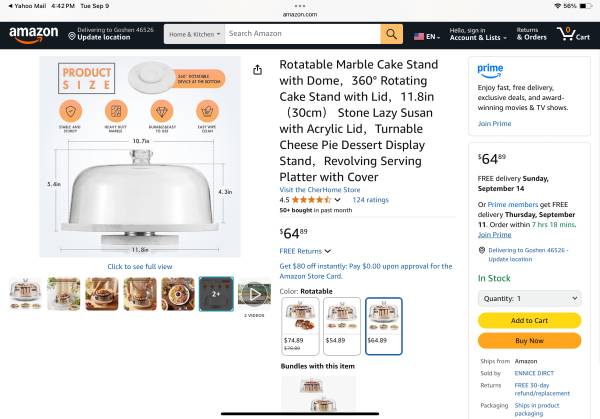The height and width of the screenshot is (419, 600).
Task: Click the Amazon logo
Action: [34, 34]
